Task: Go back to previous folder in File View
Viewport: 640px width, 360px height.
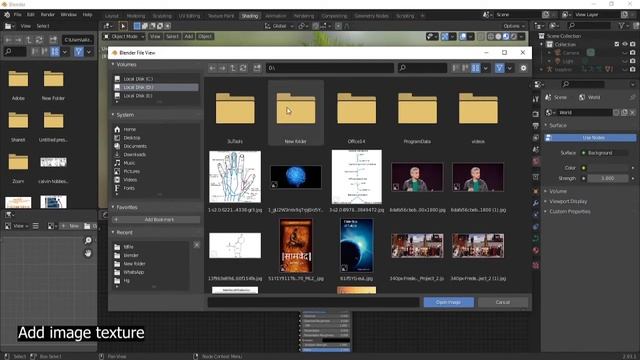Action: point(212,68)
